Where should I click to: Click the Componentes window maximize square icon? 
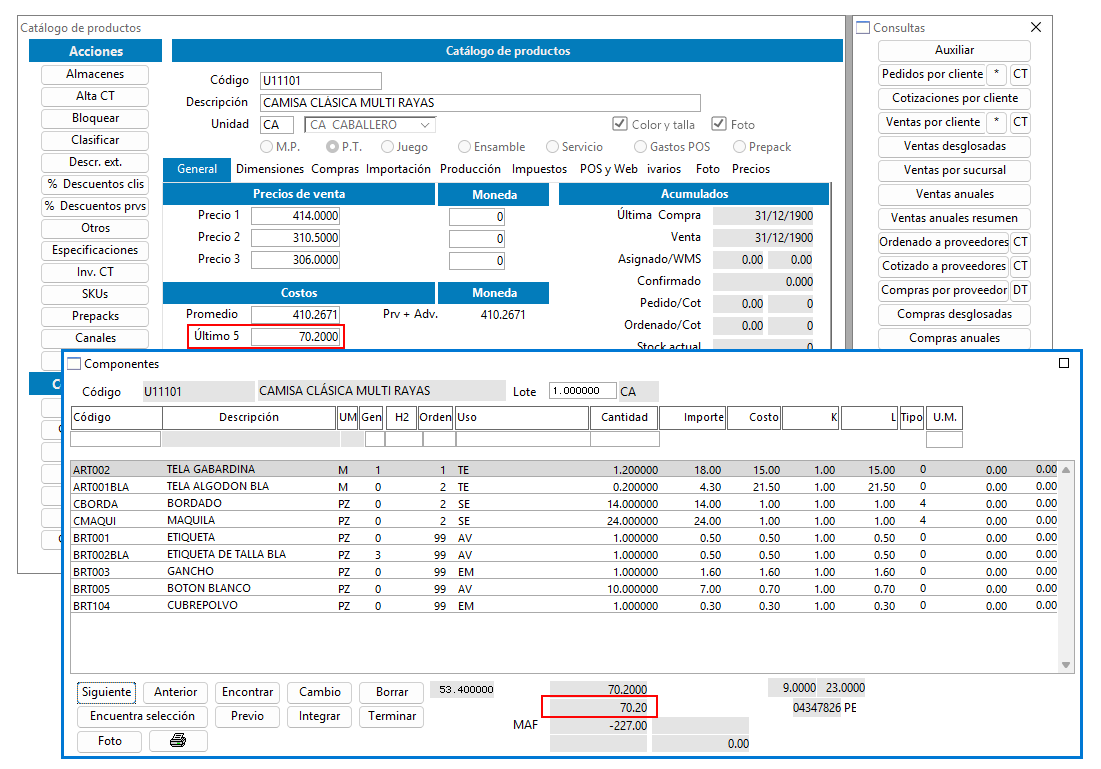pyautogui.click(x=1064, y=363)
